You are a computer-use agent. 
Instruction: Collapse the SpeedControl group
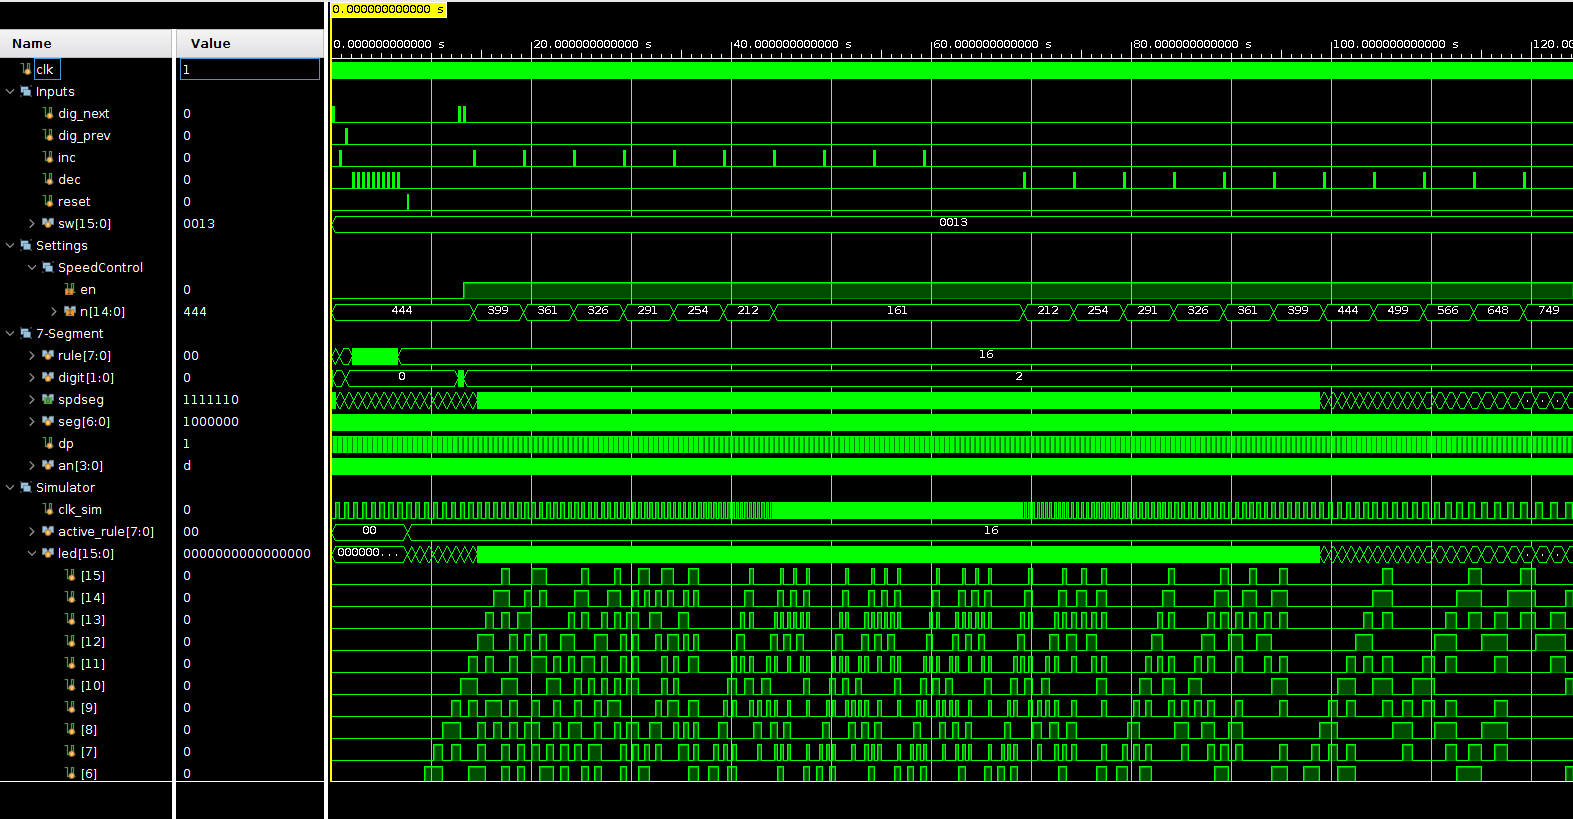tap(32, 267)
